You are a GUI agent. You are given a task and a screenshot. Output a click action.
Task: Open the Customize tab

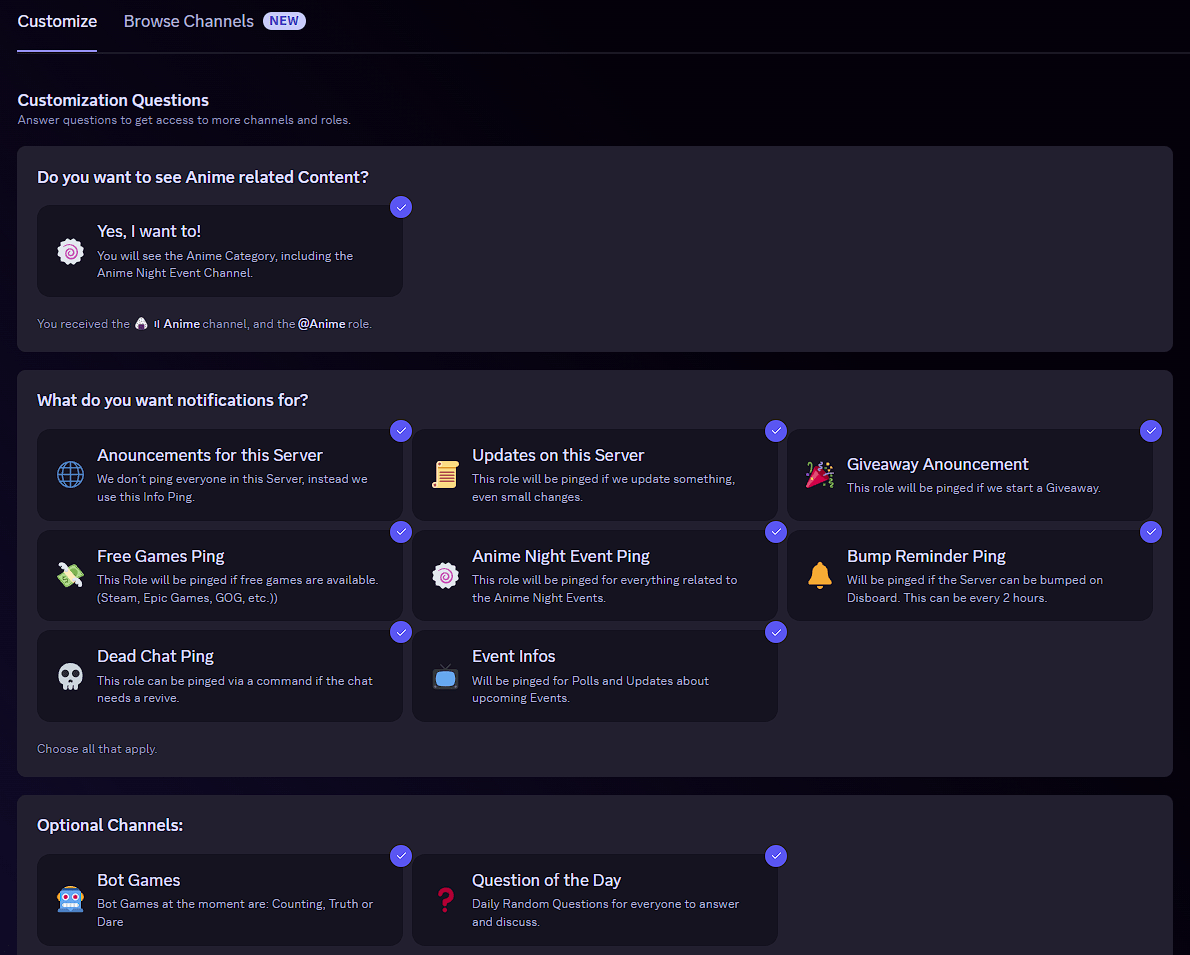[57, 21]
